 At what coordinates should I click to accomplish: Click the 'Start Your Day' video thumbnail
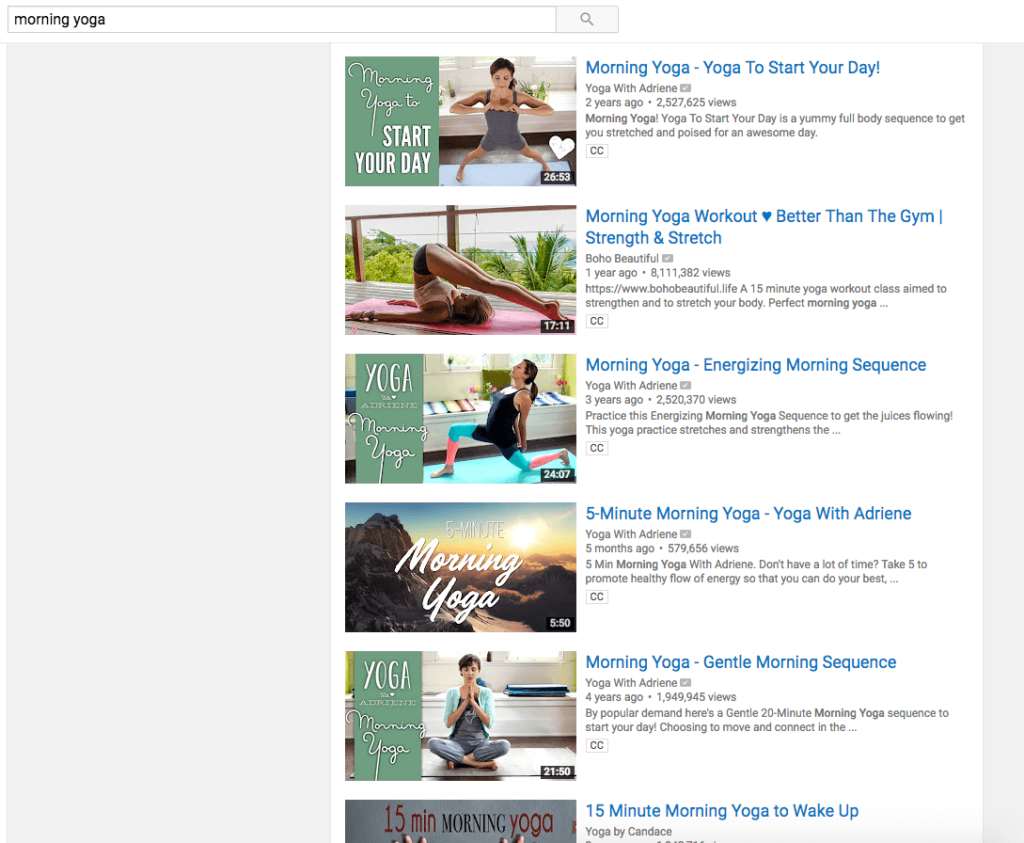point(460,121)
